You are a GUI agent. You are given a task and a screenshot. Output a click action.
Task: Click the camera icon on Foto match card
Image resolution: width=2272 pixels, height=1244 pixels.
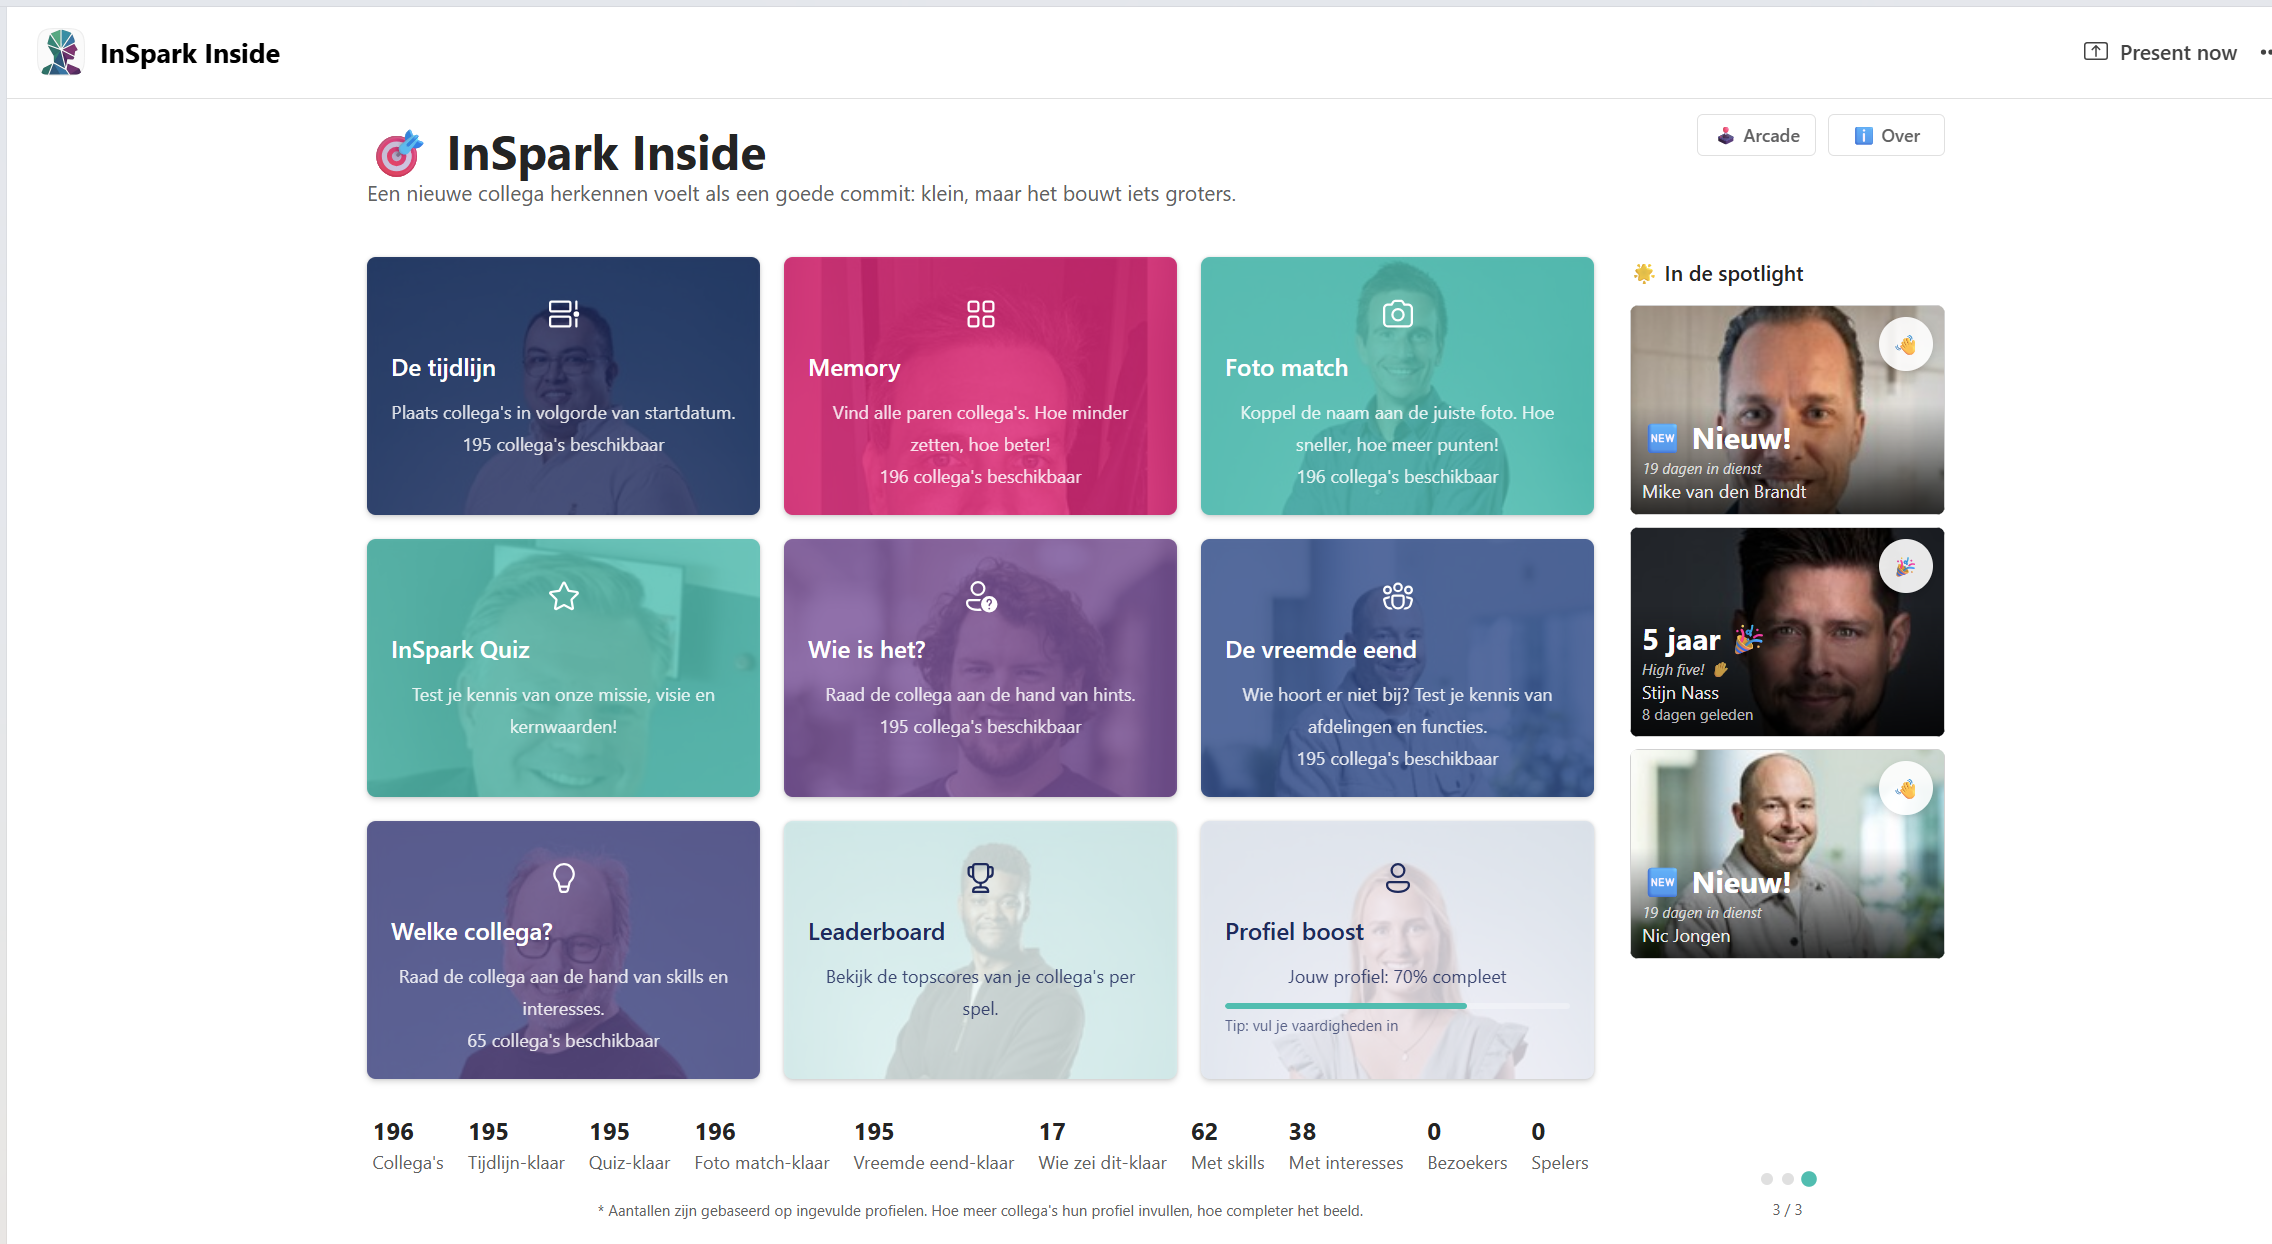pyautogui.click(x=1397, y=314)
